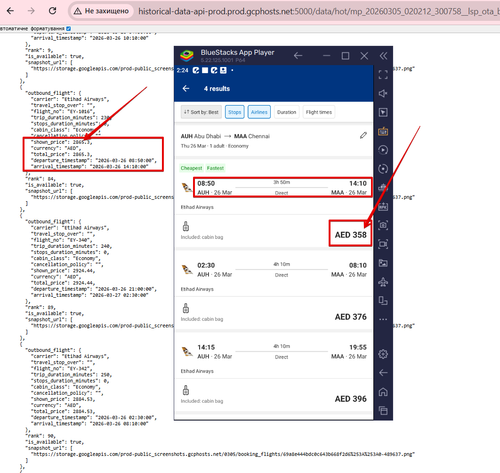The width and height of the screenshot is (500, 473).
Task: Select the 08:50 Etihad flight
Action: coord(274,188)
